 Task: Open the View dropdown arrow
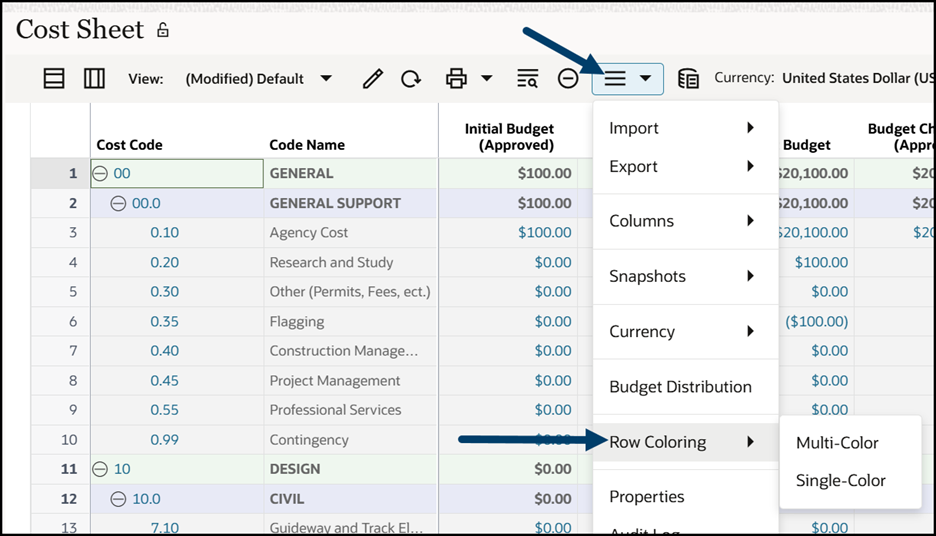click(x=326, y=78)
